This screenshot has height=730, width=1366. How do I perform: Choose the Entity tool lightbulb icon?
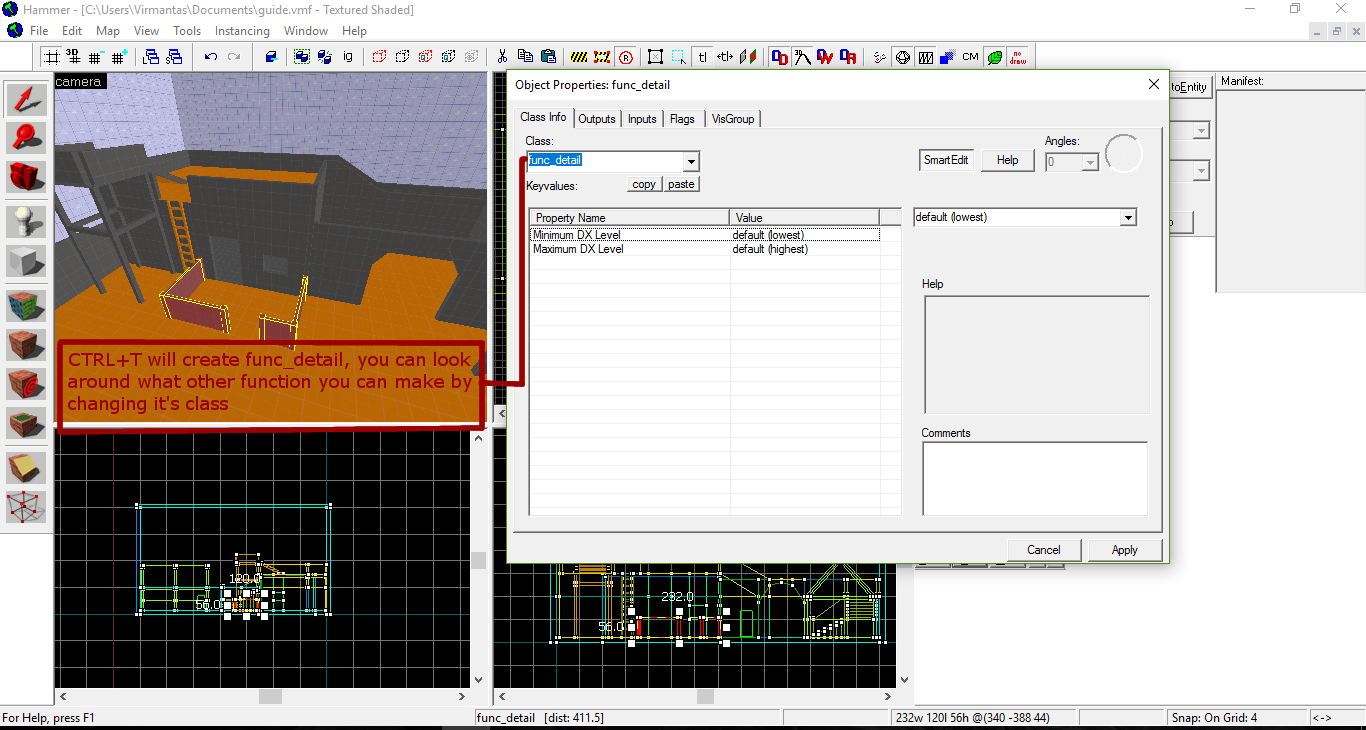pos(27,222)
